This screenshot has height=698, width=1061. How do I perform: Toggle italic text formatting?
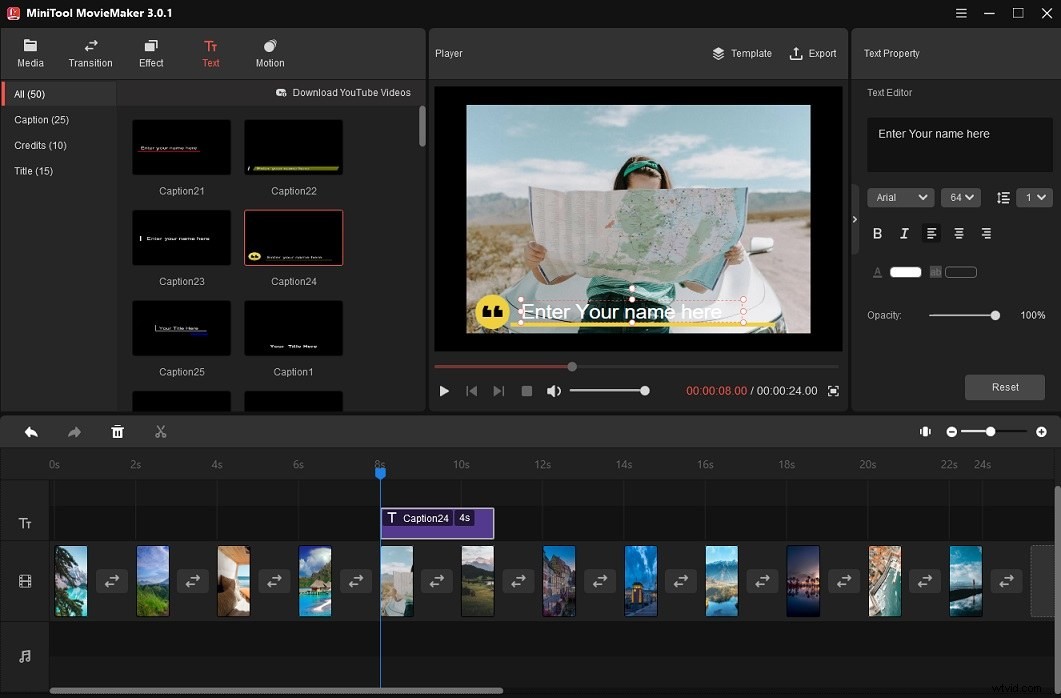(x=904, y=233)
